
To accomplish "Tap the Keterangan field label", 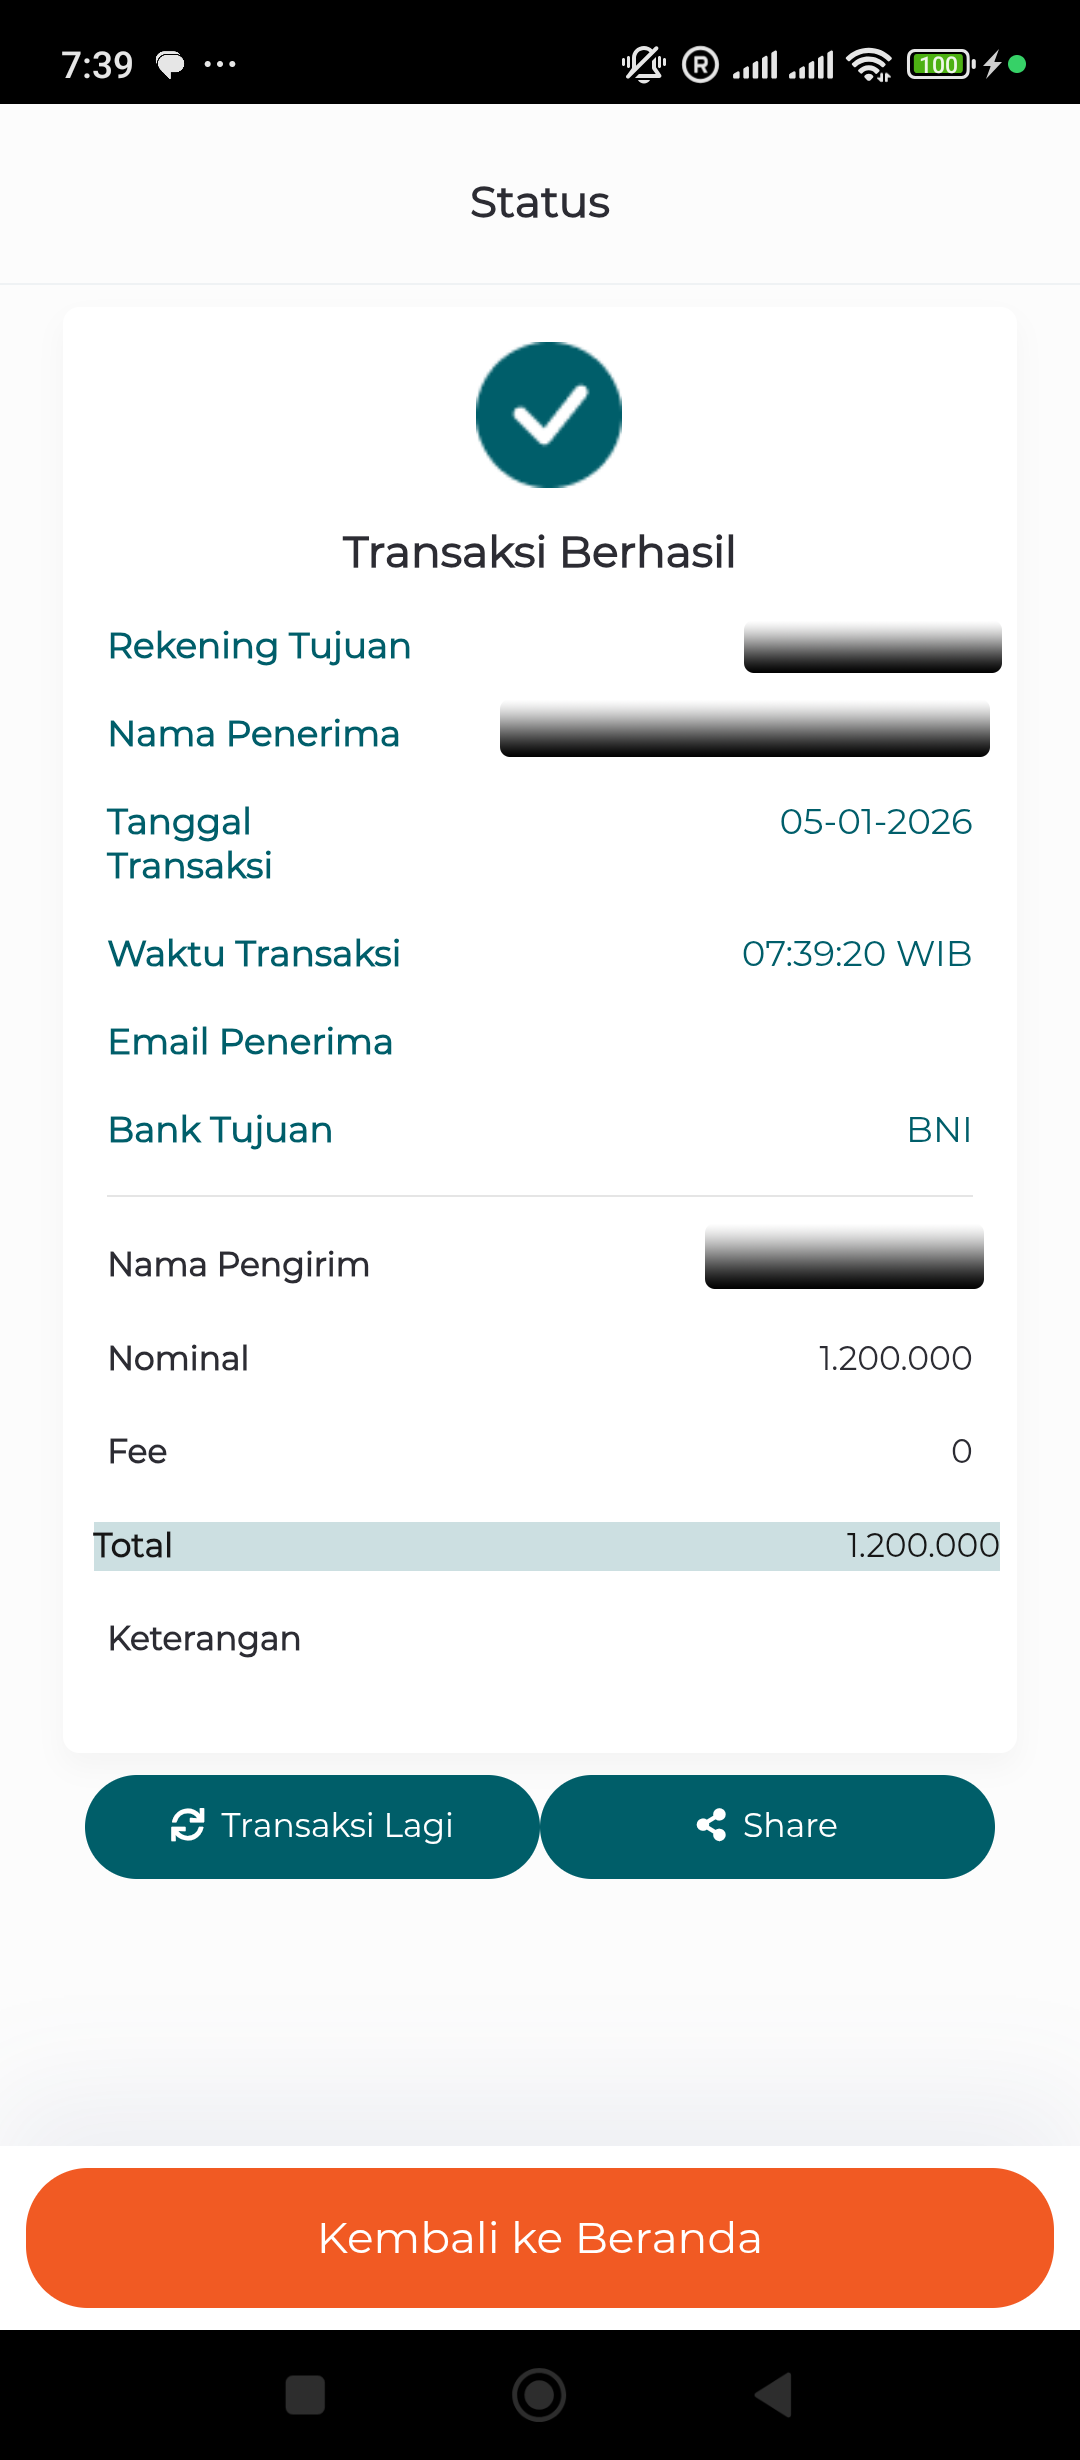I will point(204,1638).
